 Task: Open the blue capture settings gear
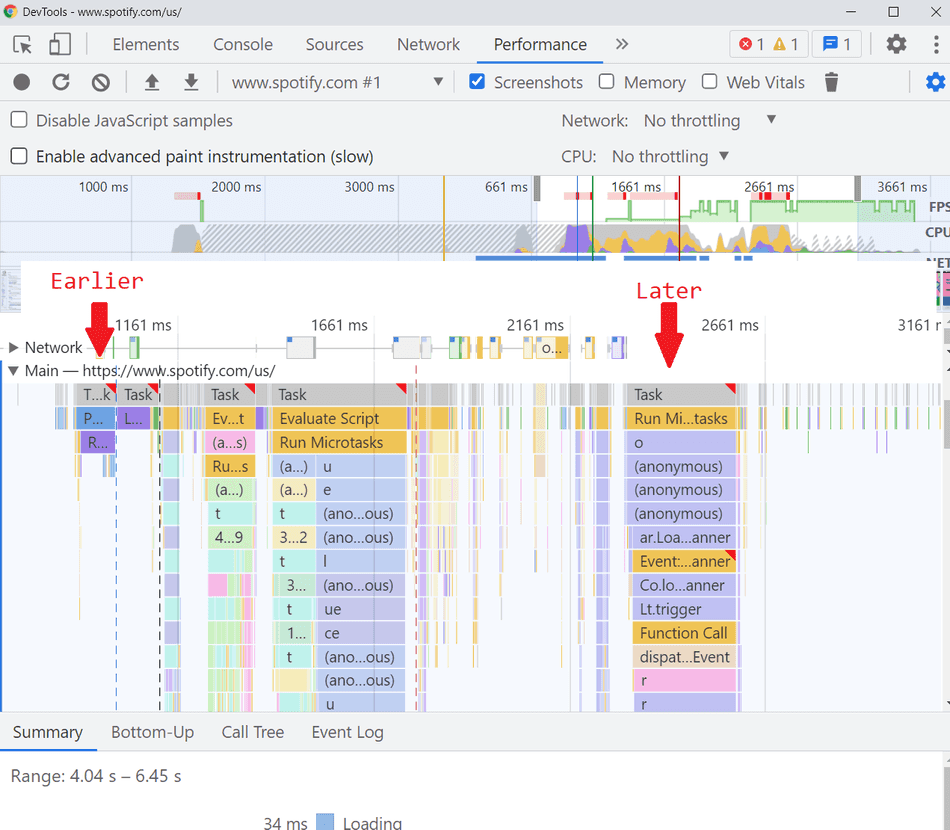click(935, 83)
